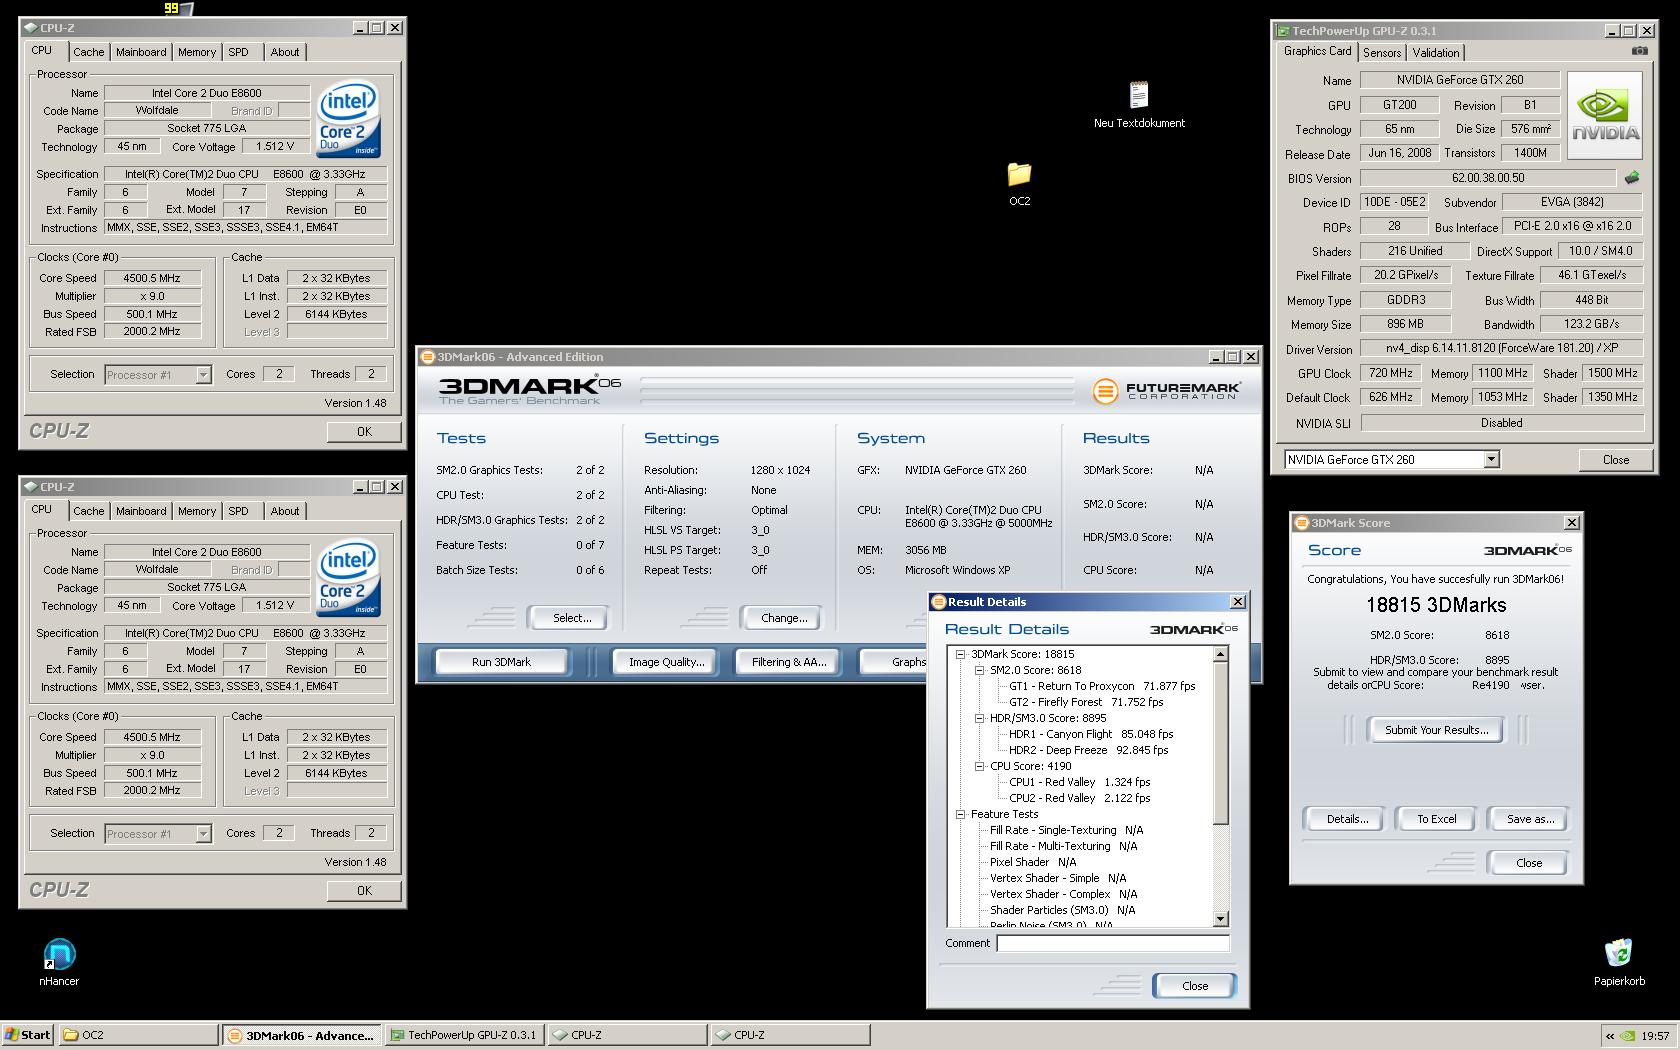This screenshot has height=1050, width=1680.
Task: Click Details... in 3DMark Score dialog
Action: [1347, 819]
